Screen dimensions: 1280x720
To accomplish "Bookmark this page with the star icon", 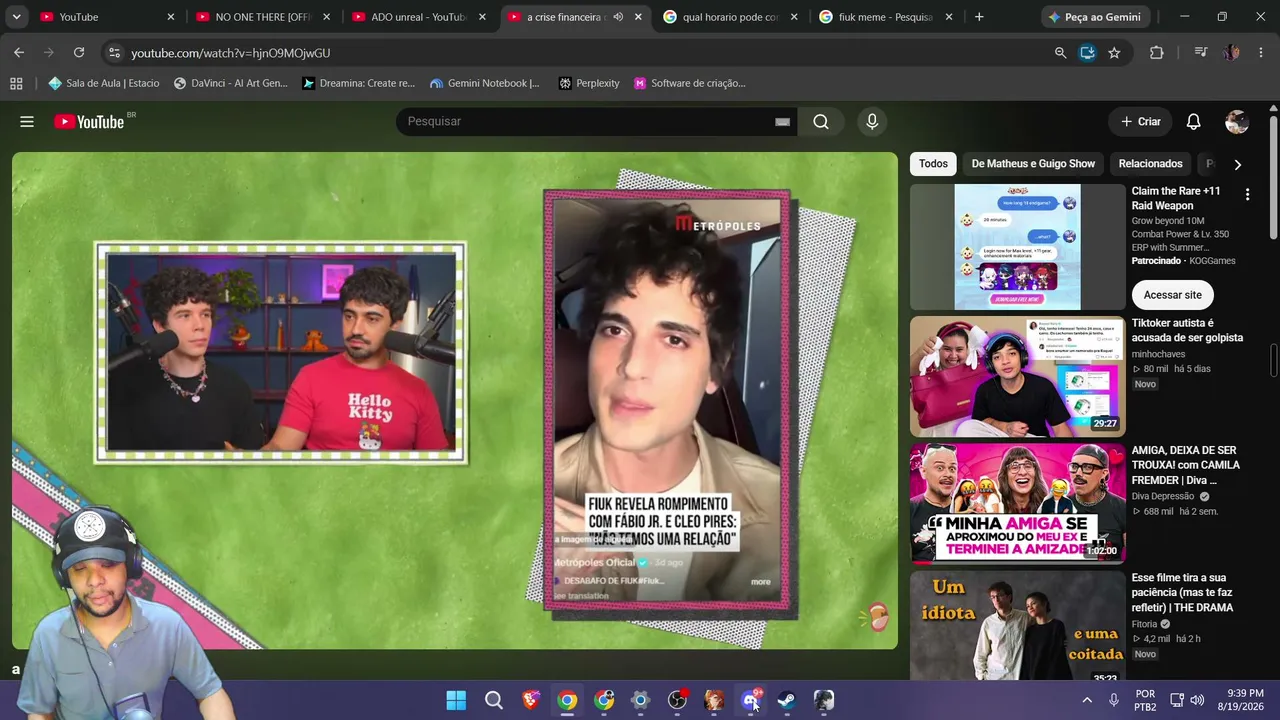I will point(1114,53).
